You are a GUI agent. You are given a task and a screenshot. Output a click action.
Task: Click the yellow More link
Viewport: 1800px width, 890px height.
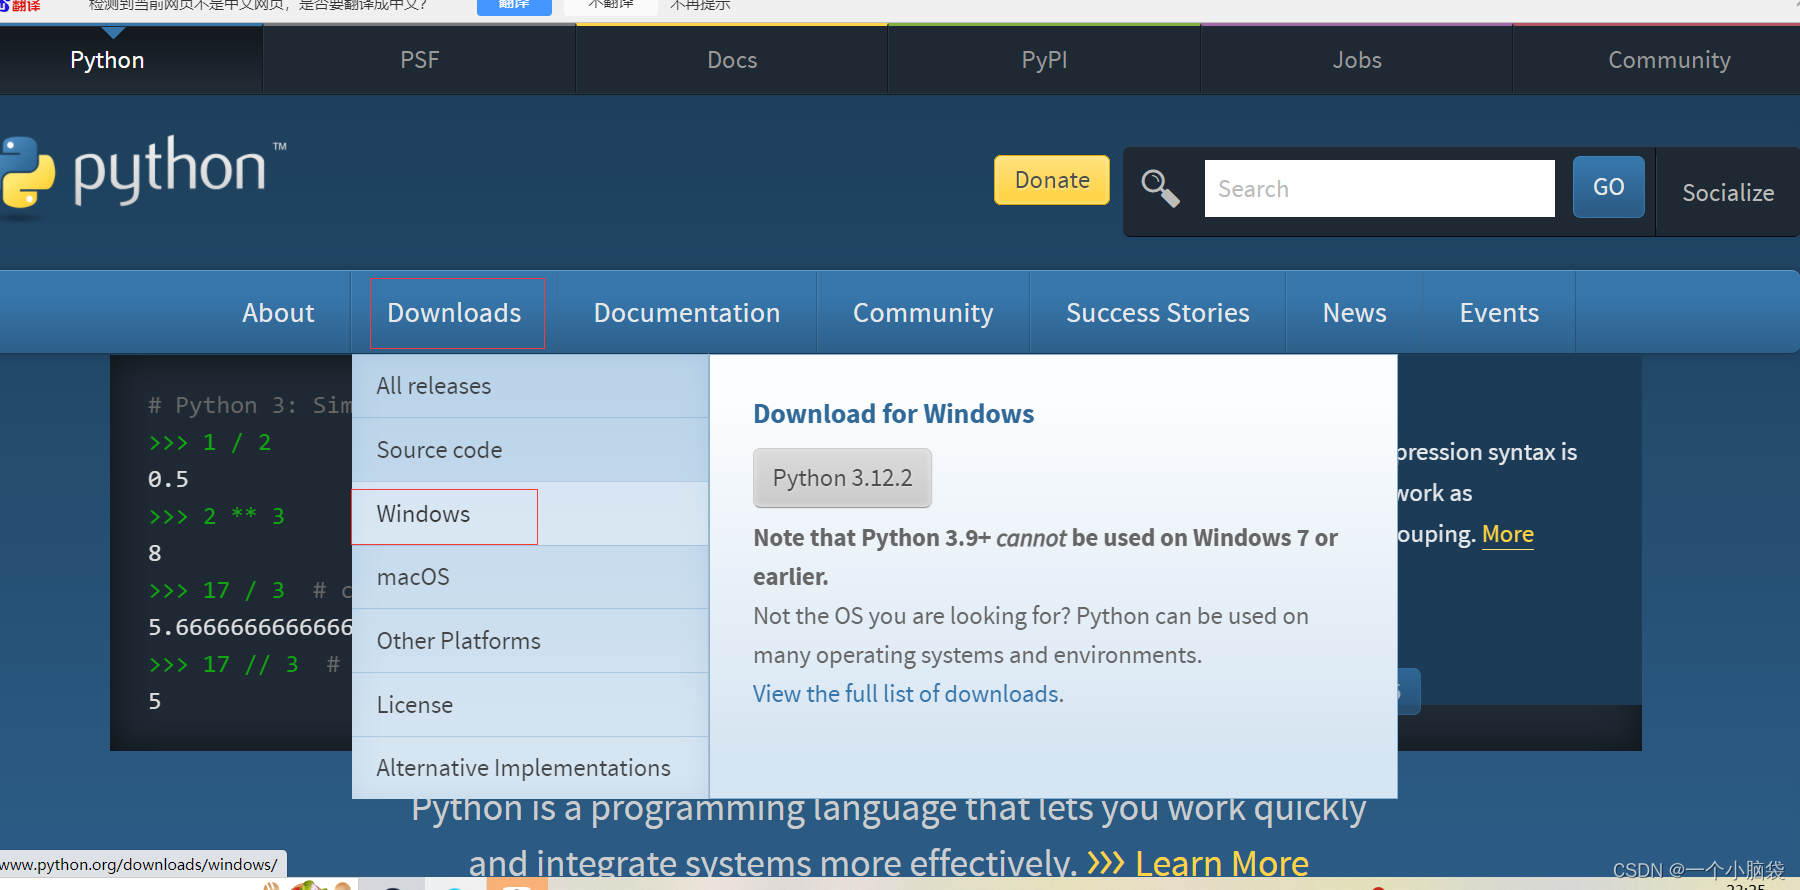(x=1508, y=534)
